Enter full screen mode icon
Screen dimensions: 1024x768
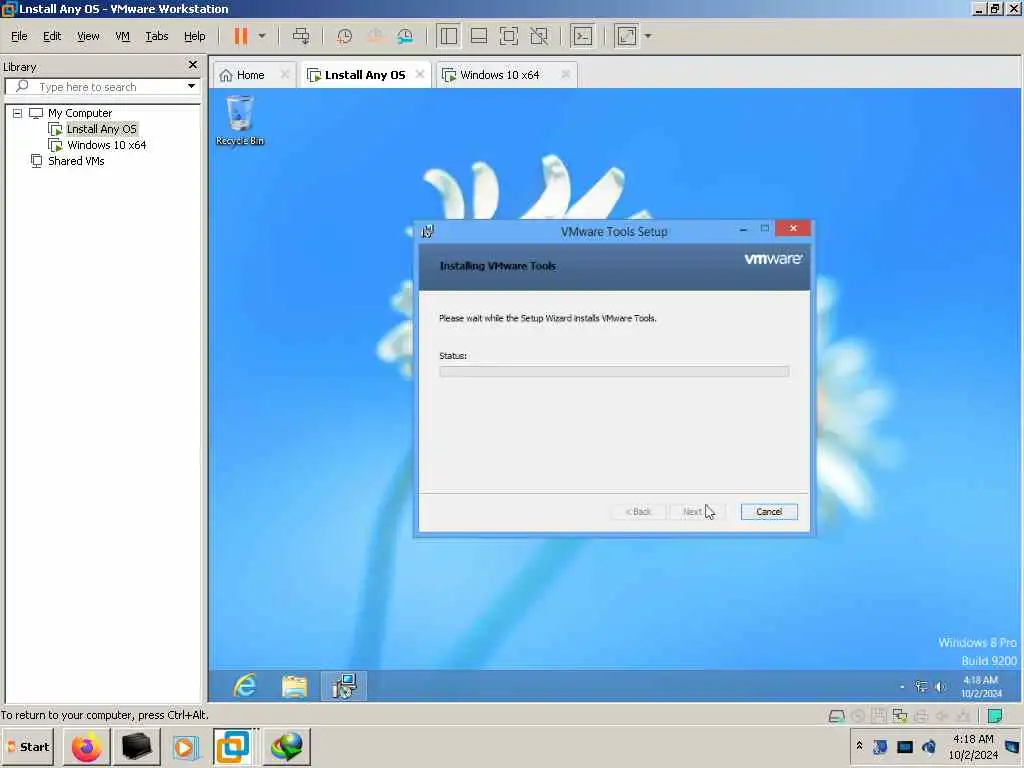pyautogui.click(x=509, y=36)
